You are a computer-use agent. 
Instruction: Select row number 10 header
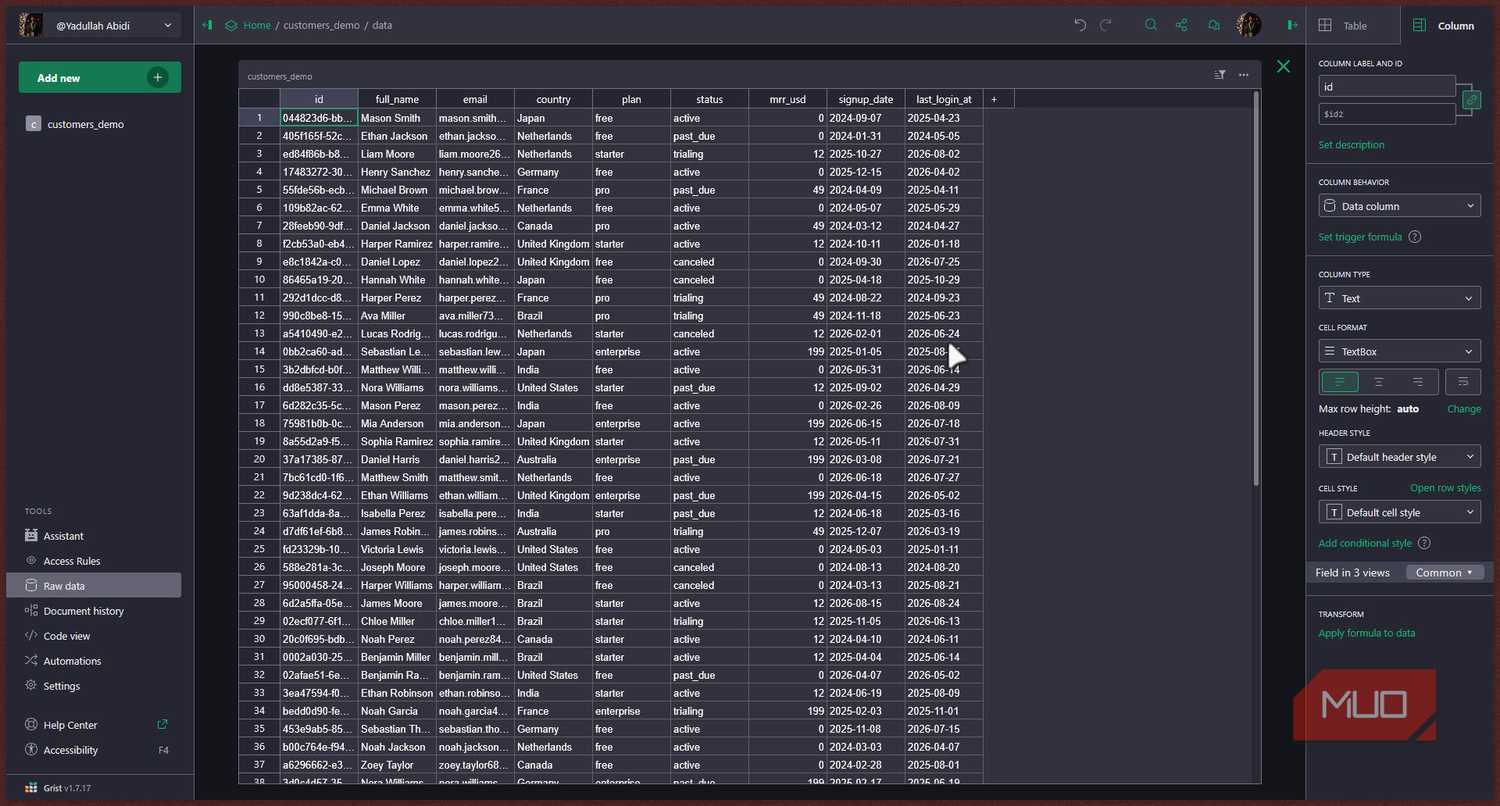259,280
